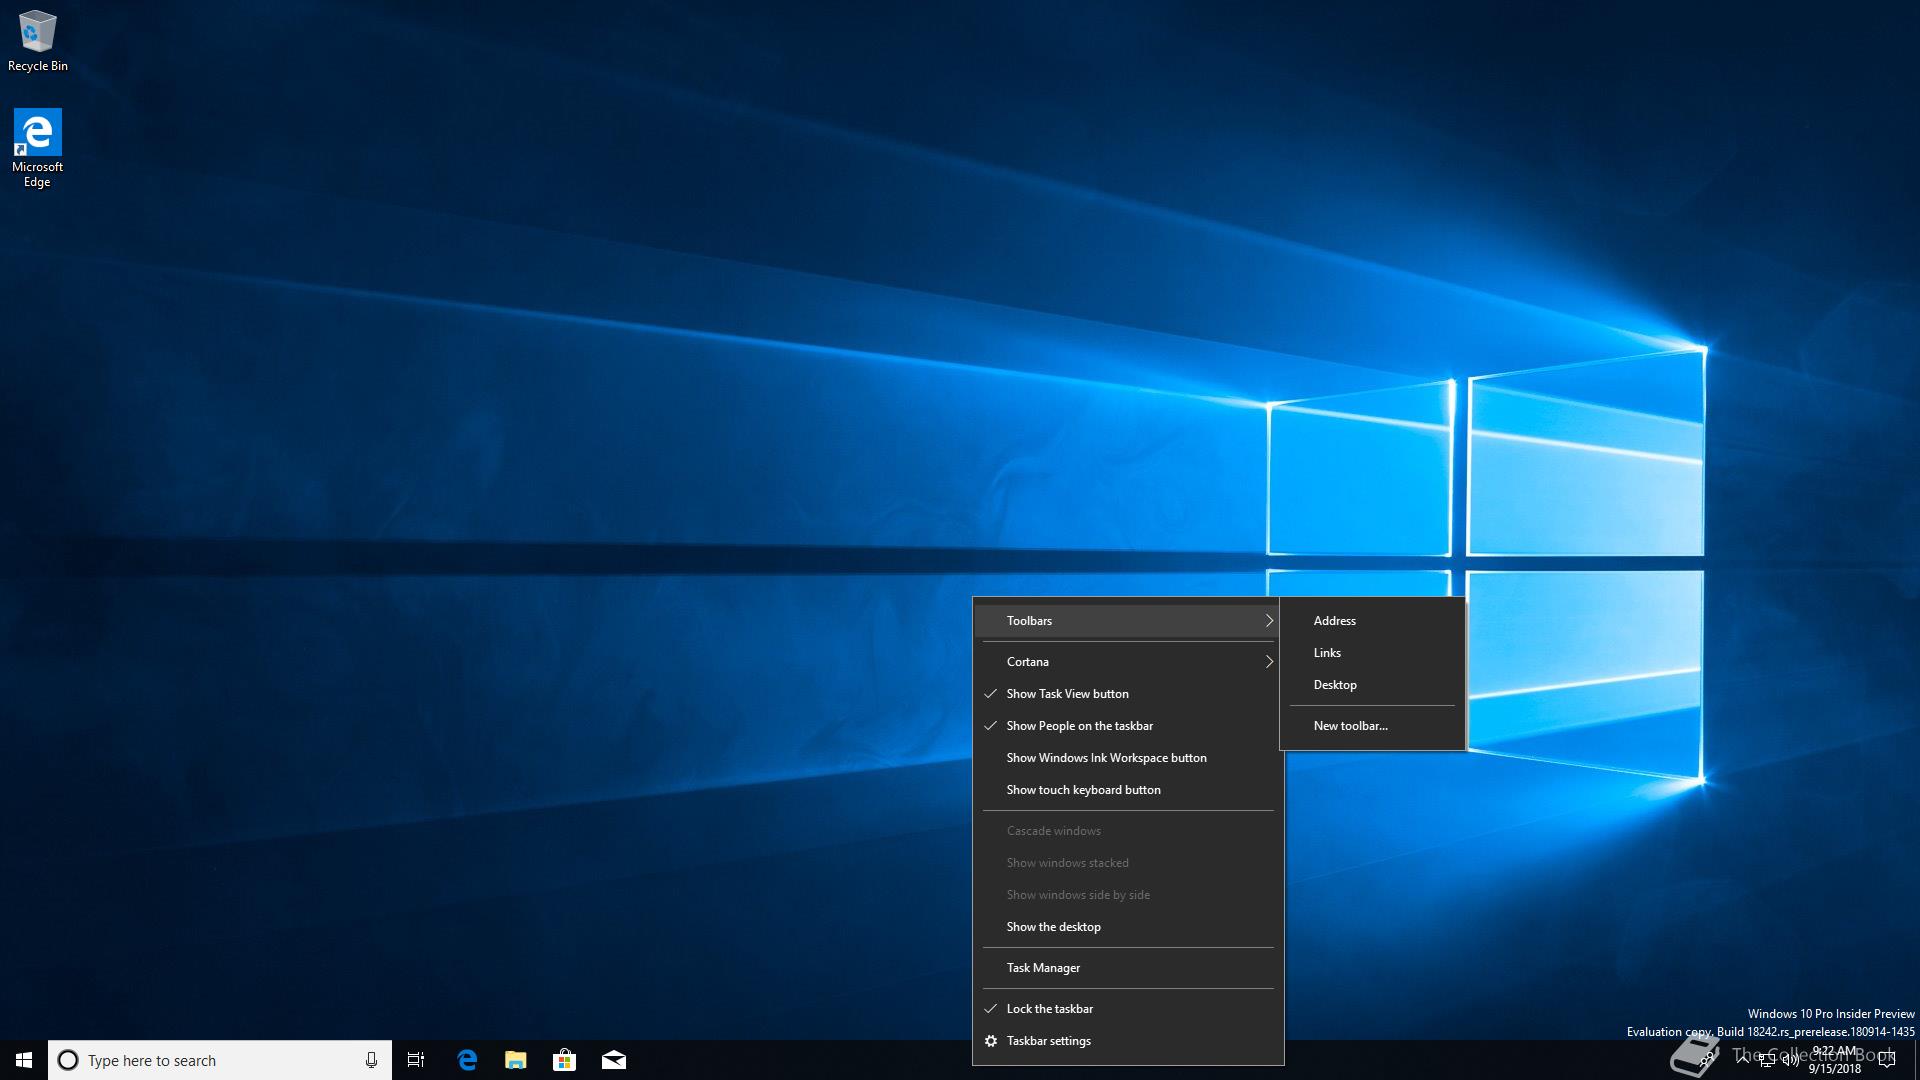Click in the Type here to search box
Viewport: 1920px width, 1080px height.
coord(220,1060)
